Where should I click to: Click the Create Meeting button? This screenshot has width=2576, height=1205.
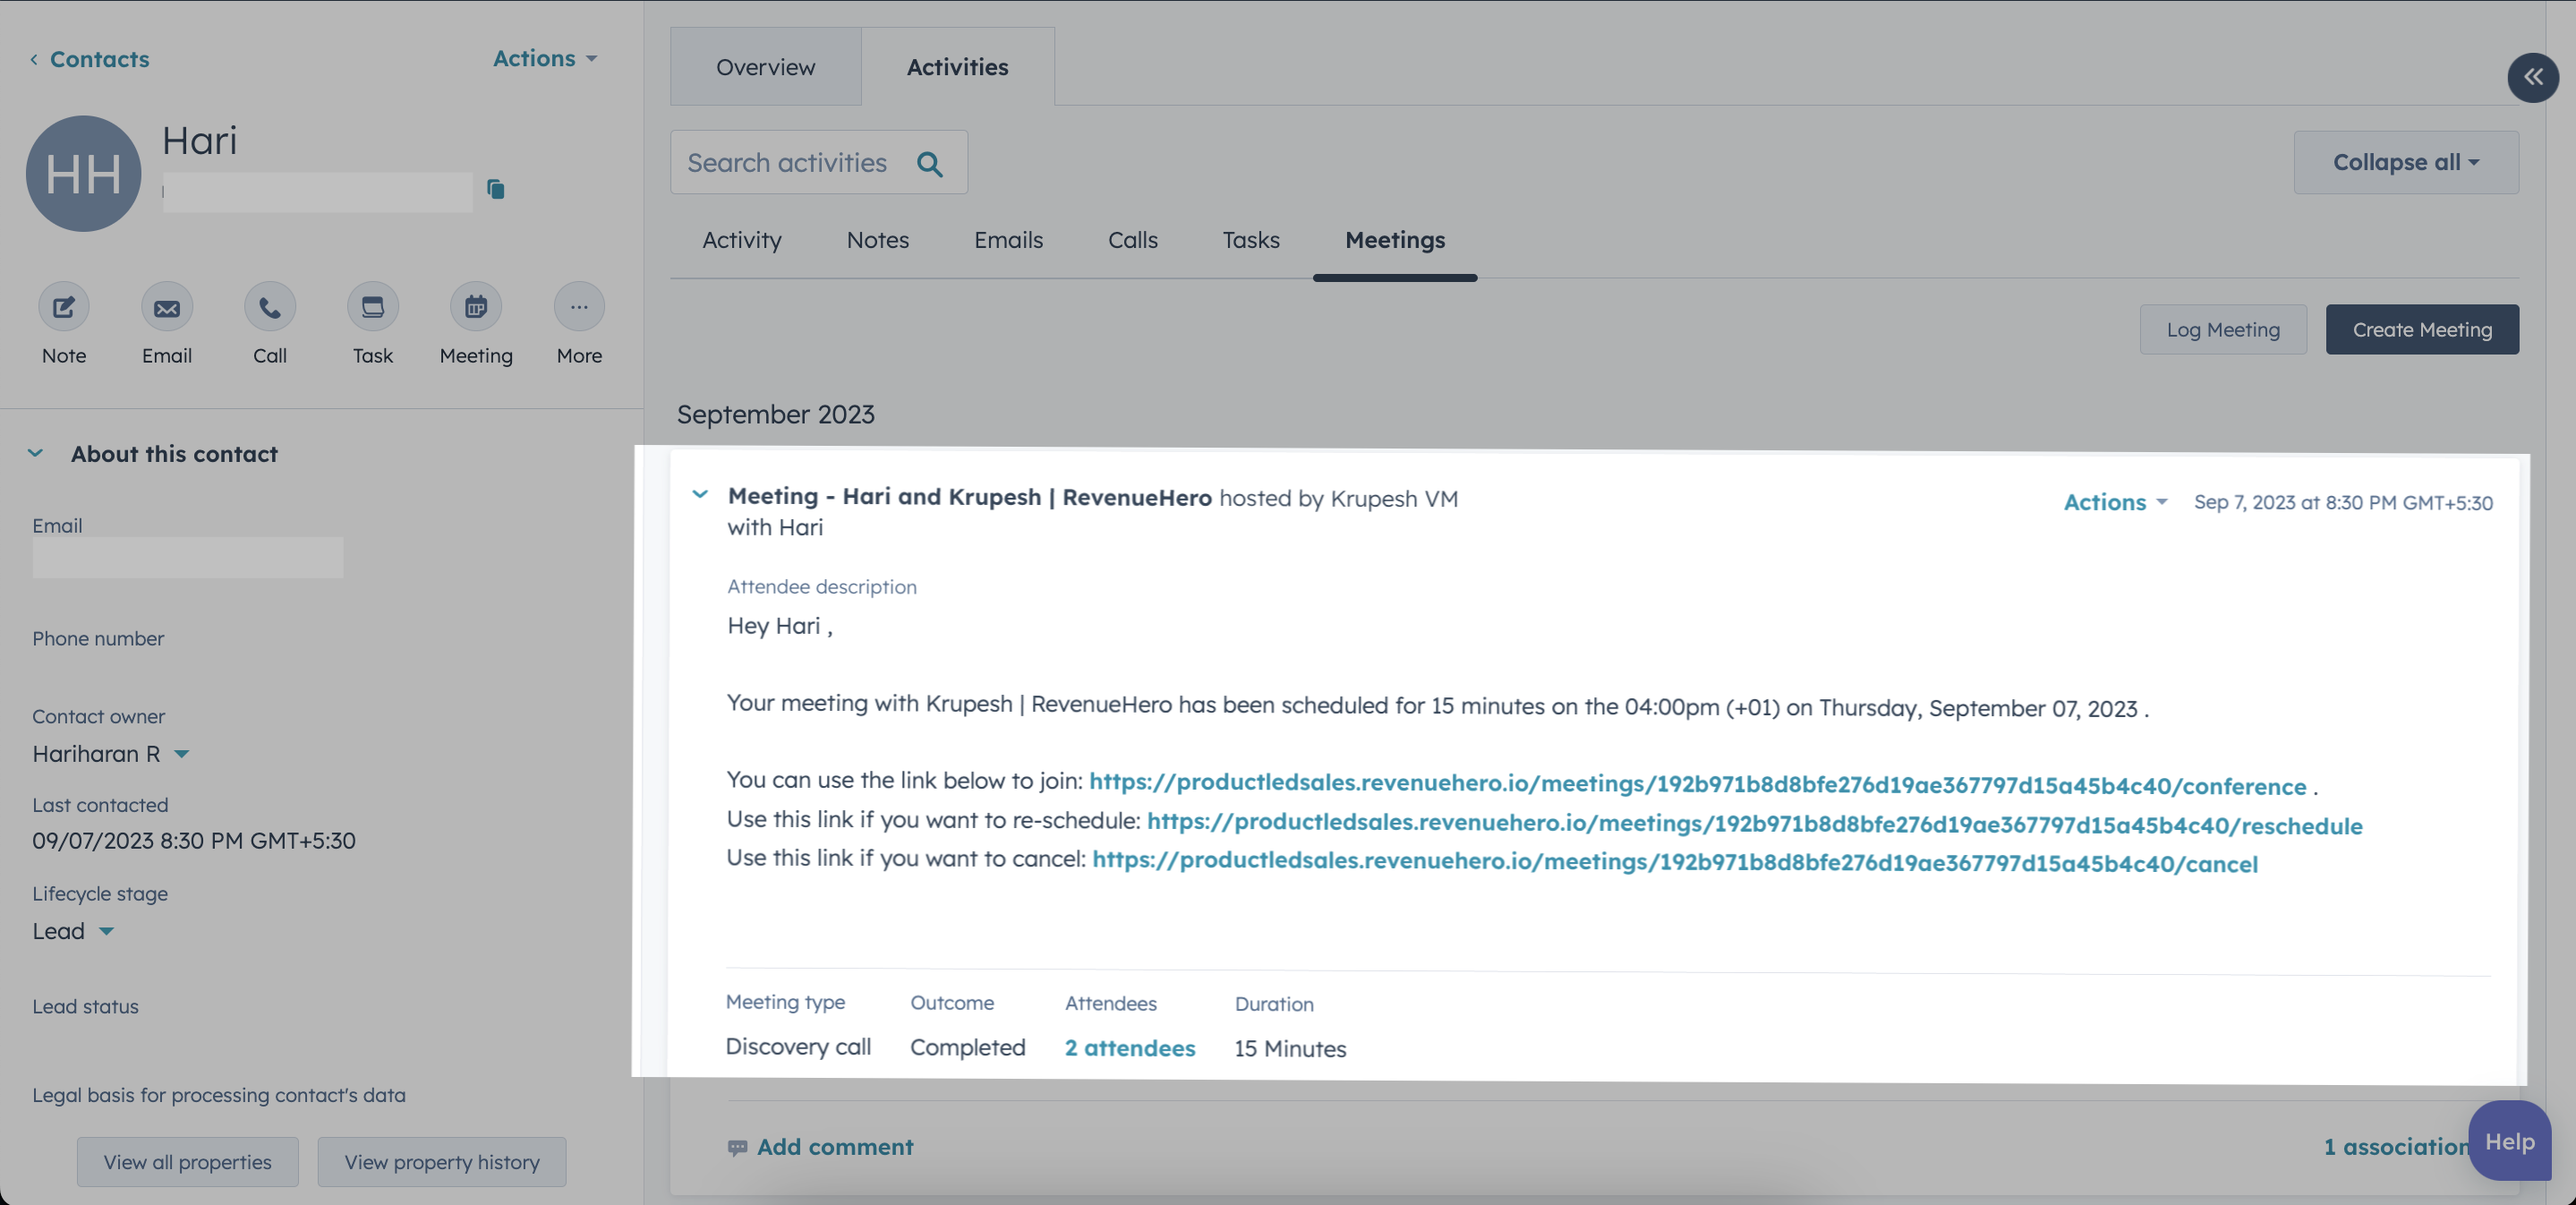coord(2421,329)
